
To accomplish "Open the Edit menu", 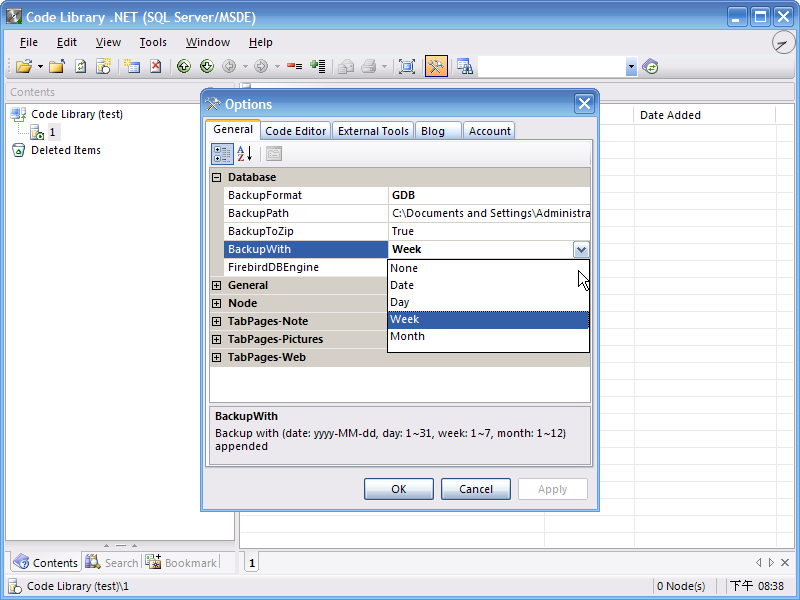I will (67, 42).
